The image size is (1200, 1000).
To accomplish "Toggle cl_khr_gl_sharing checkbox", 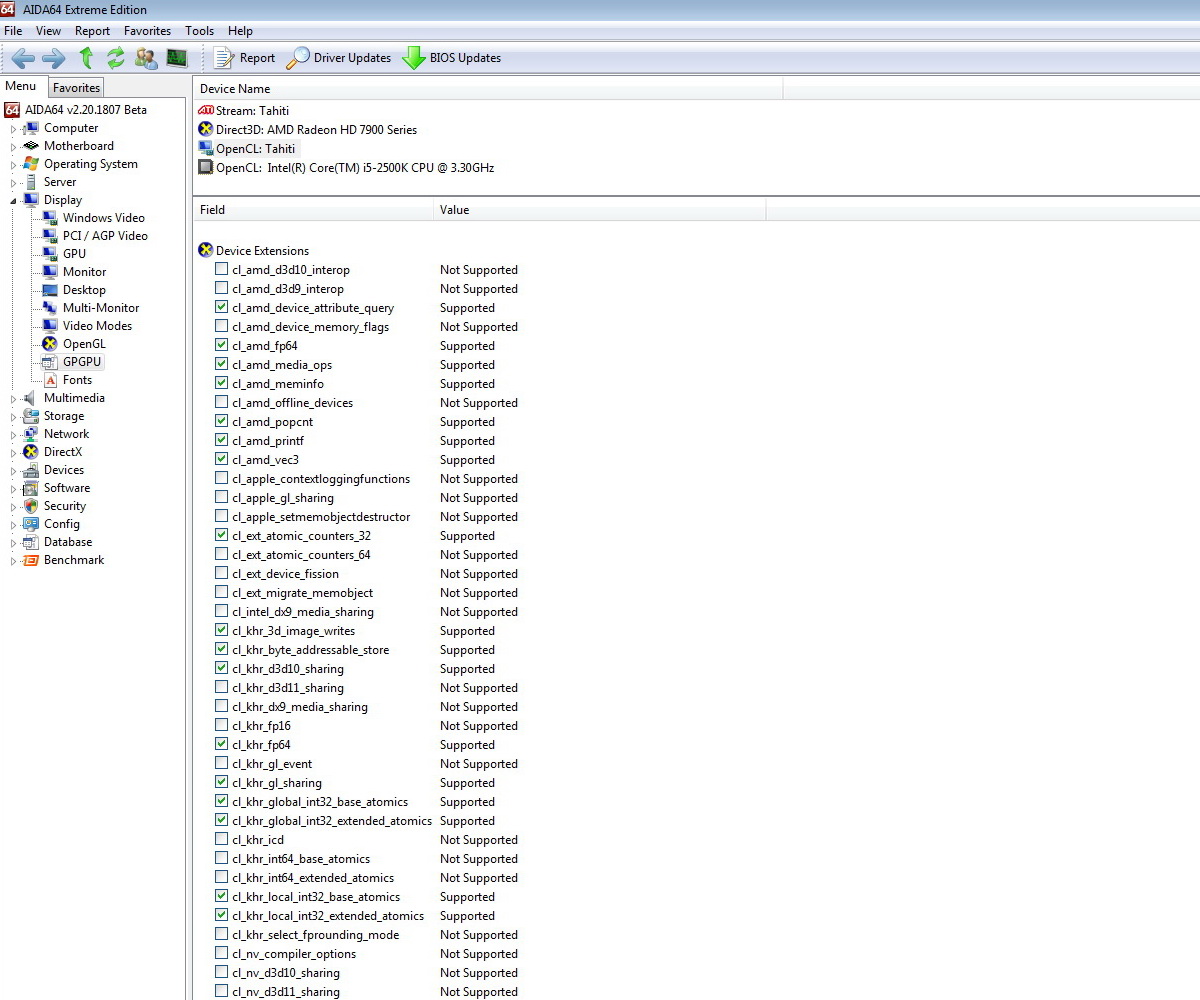I will coord(222,783).
